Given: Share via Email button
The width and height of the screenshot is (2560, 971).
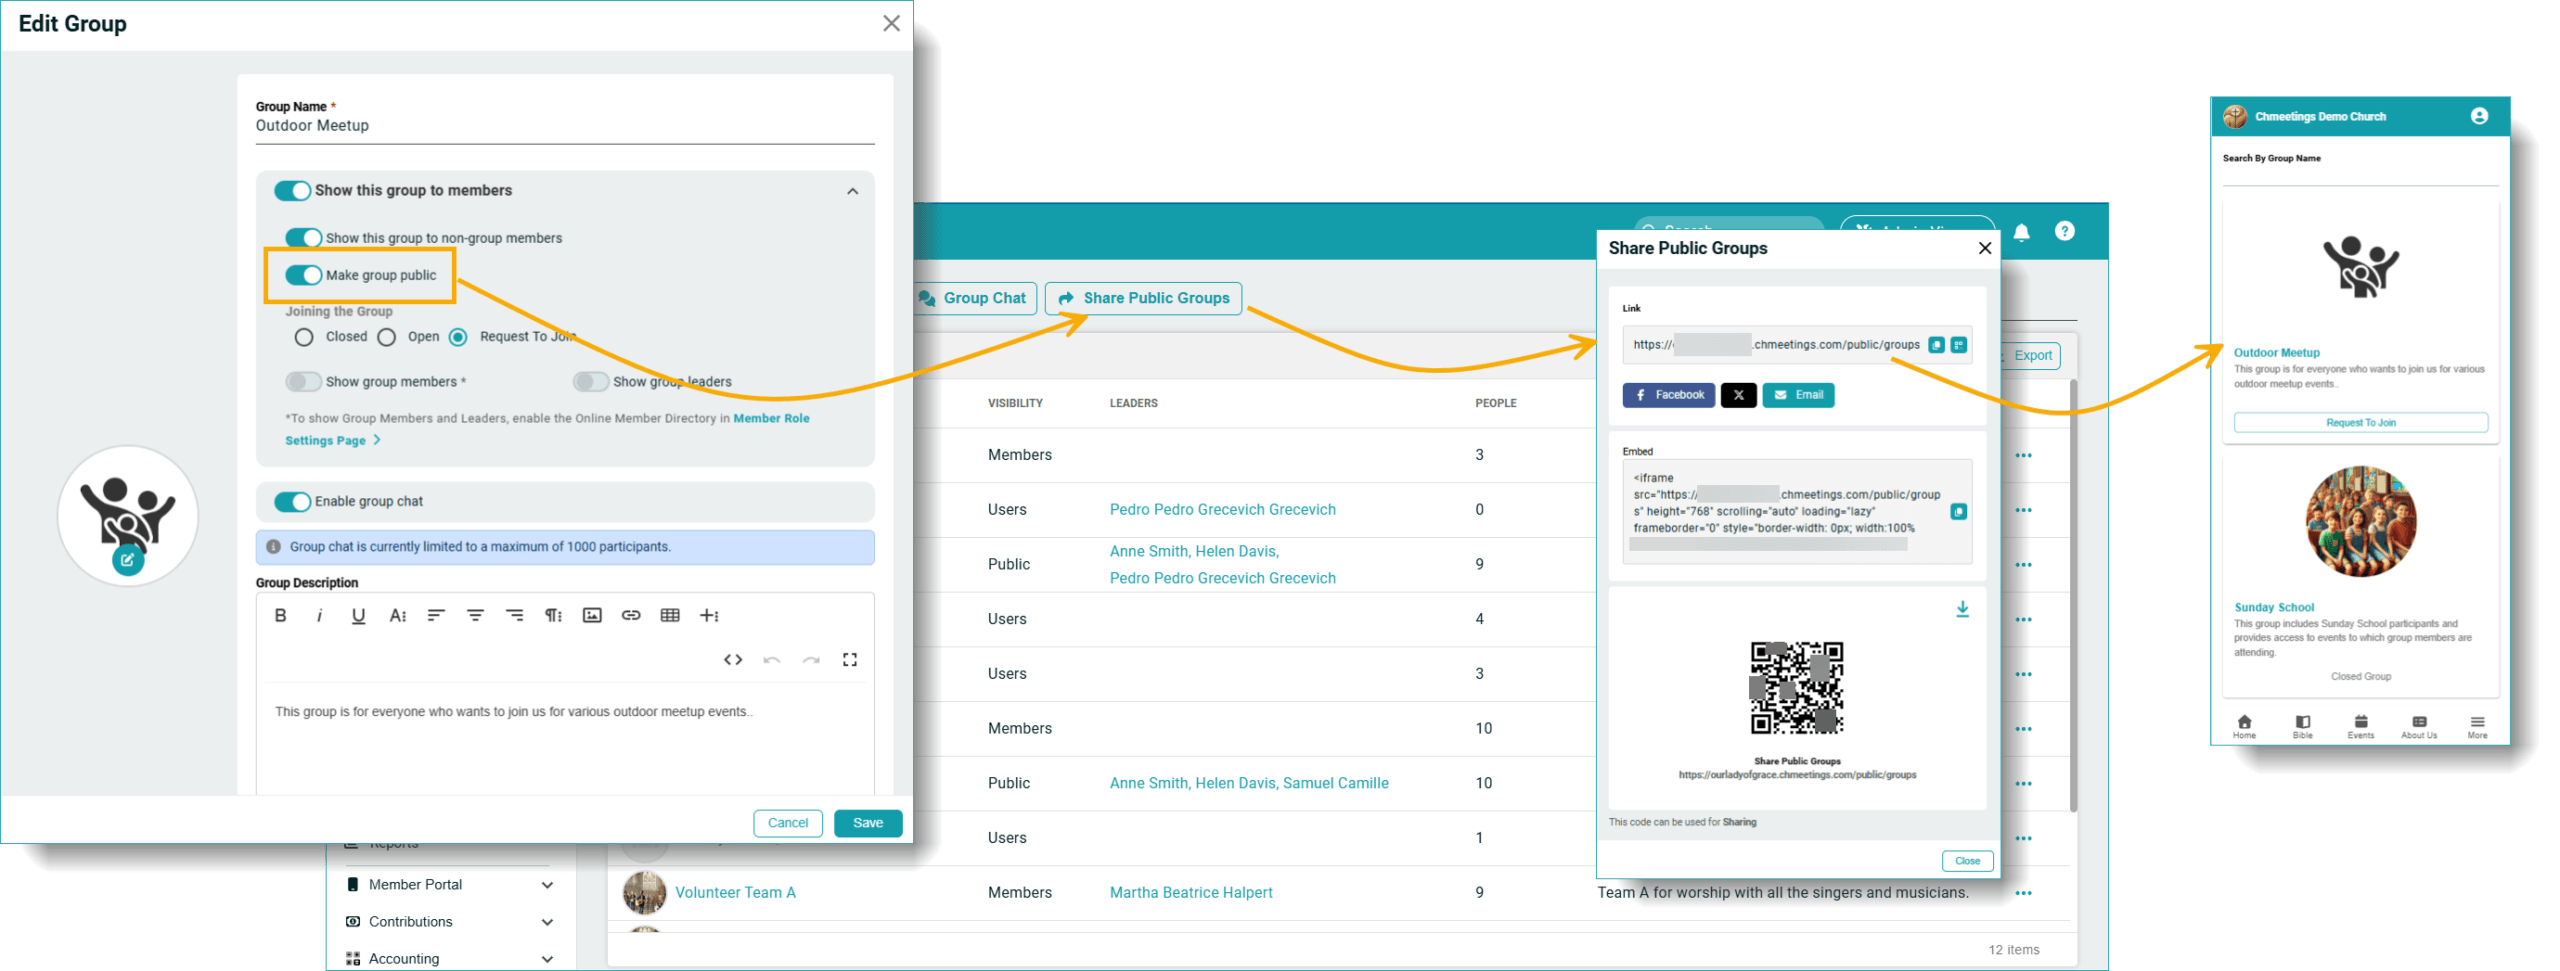Looking at the screenshot, I should [x=1797, y=395].
